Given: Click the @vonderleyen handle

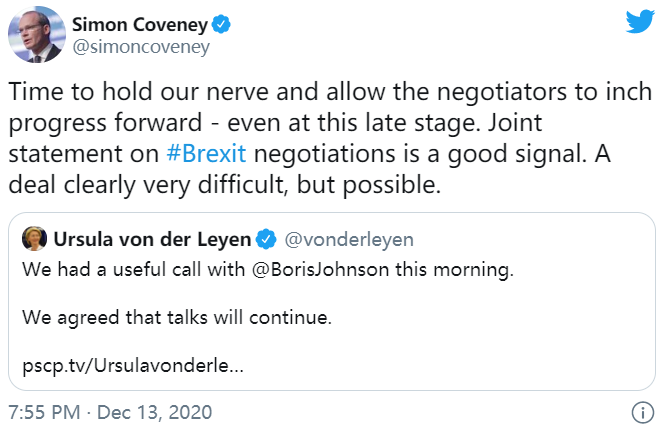Looking at the screenshot, I should tap(346, 240).
